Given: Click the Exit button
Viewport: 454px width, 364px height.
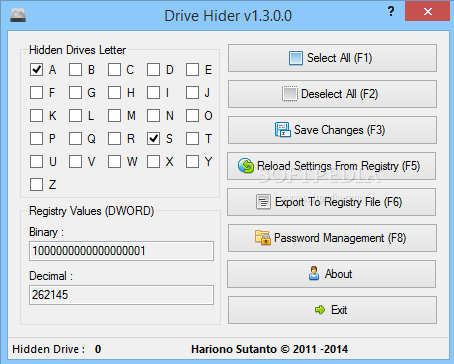Looking at the screenshot, I should [332, 310].
